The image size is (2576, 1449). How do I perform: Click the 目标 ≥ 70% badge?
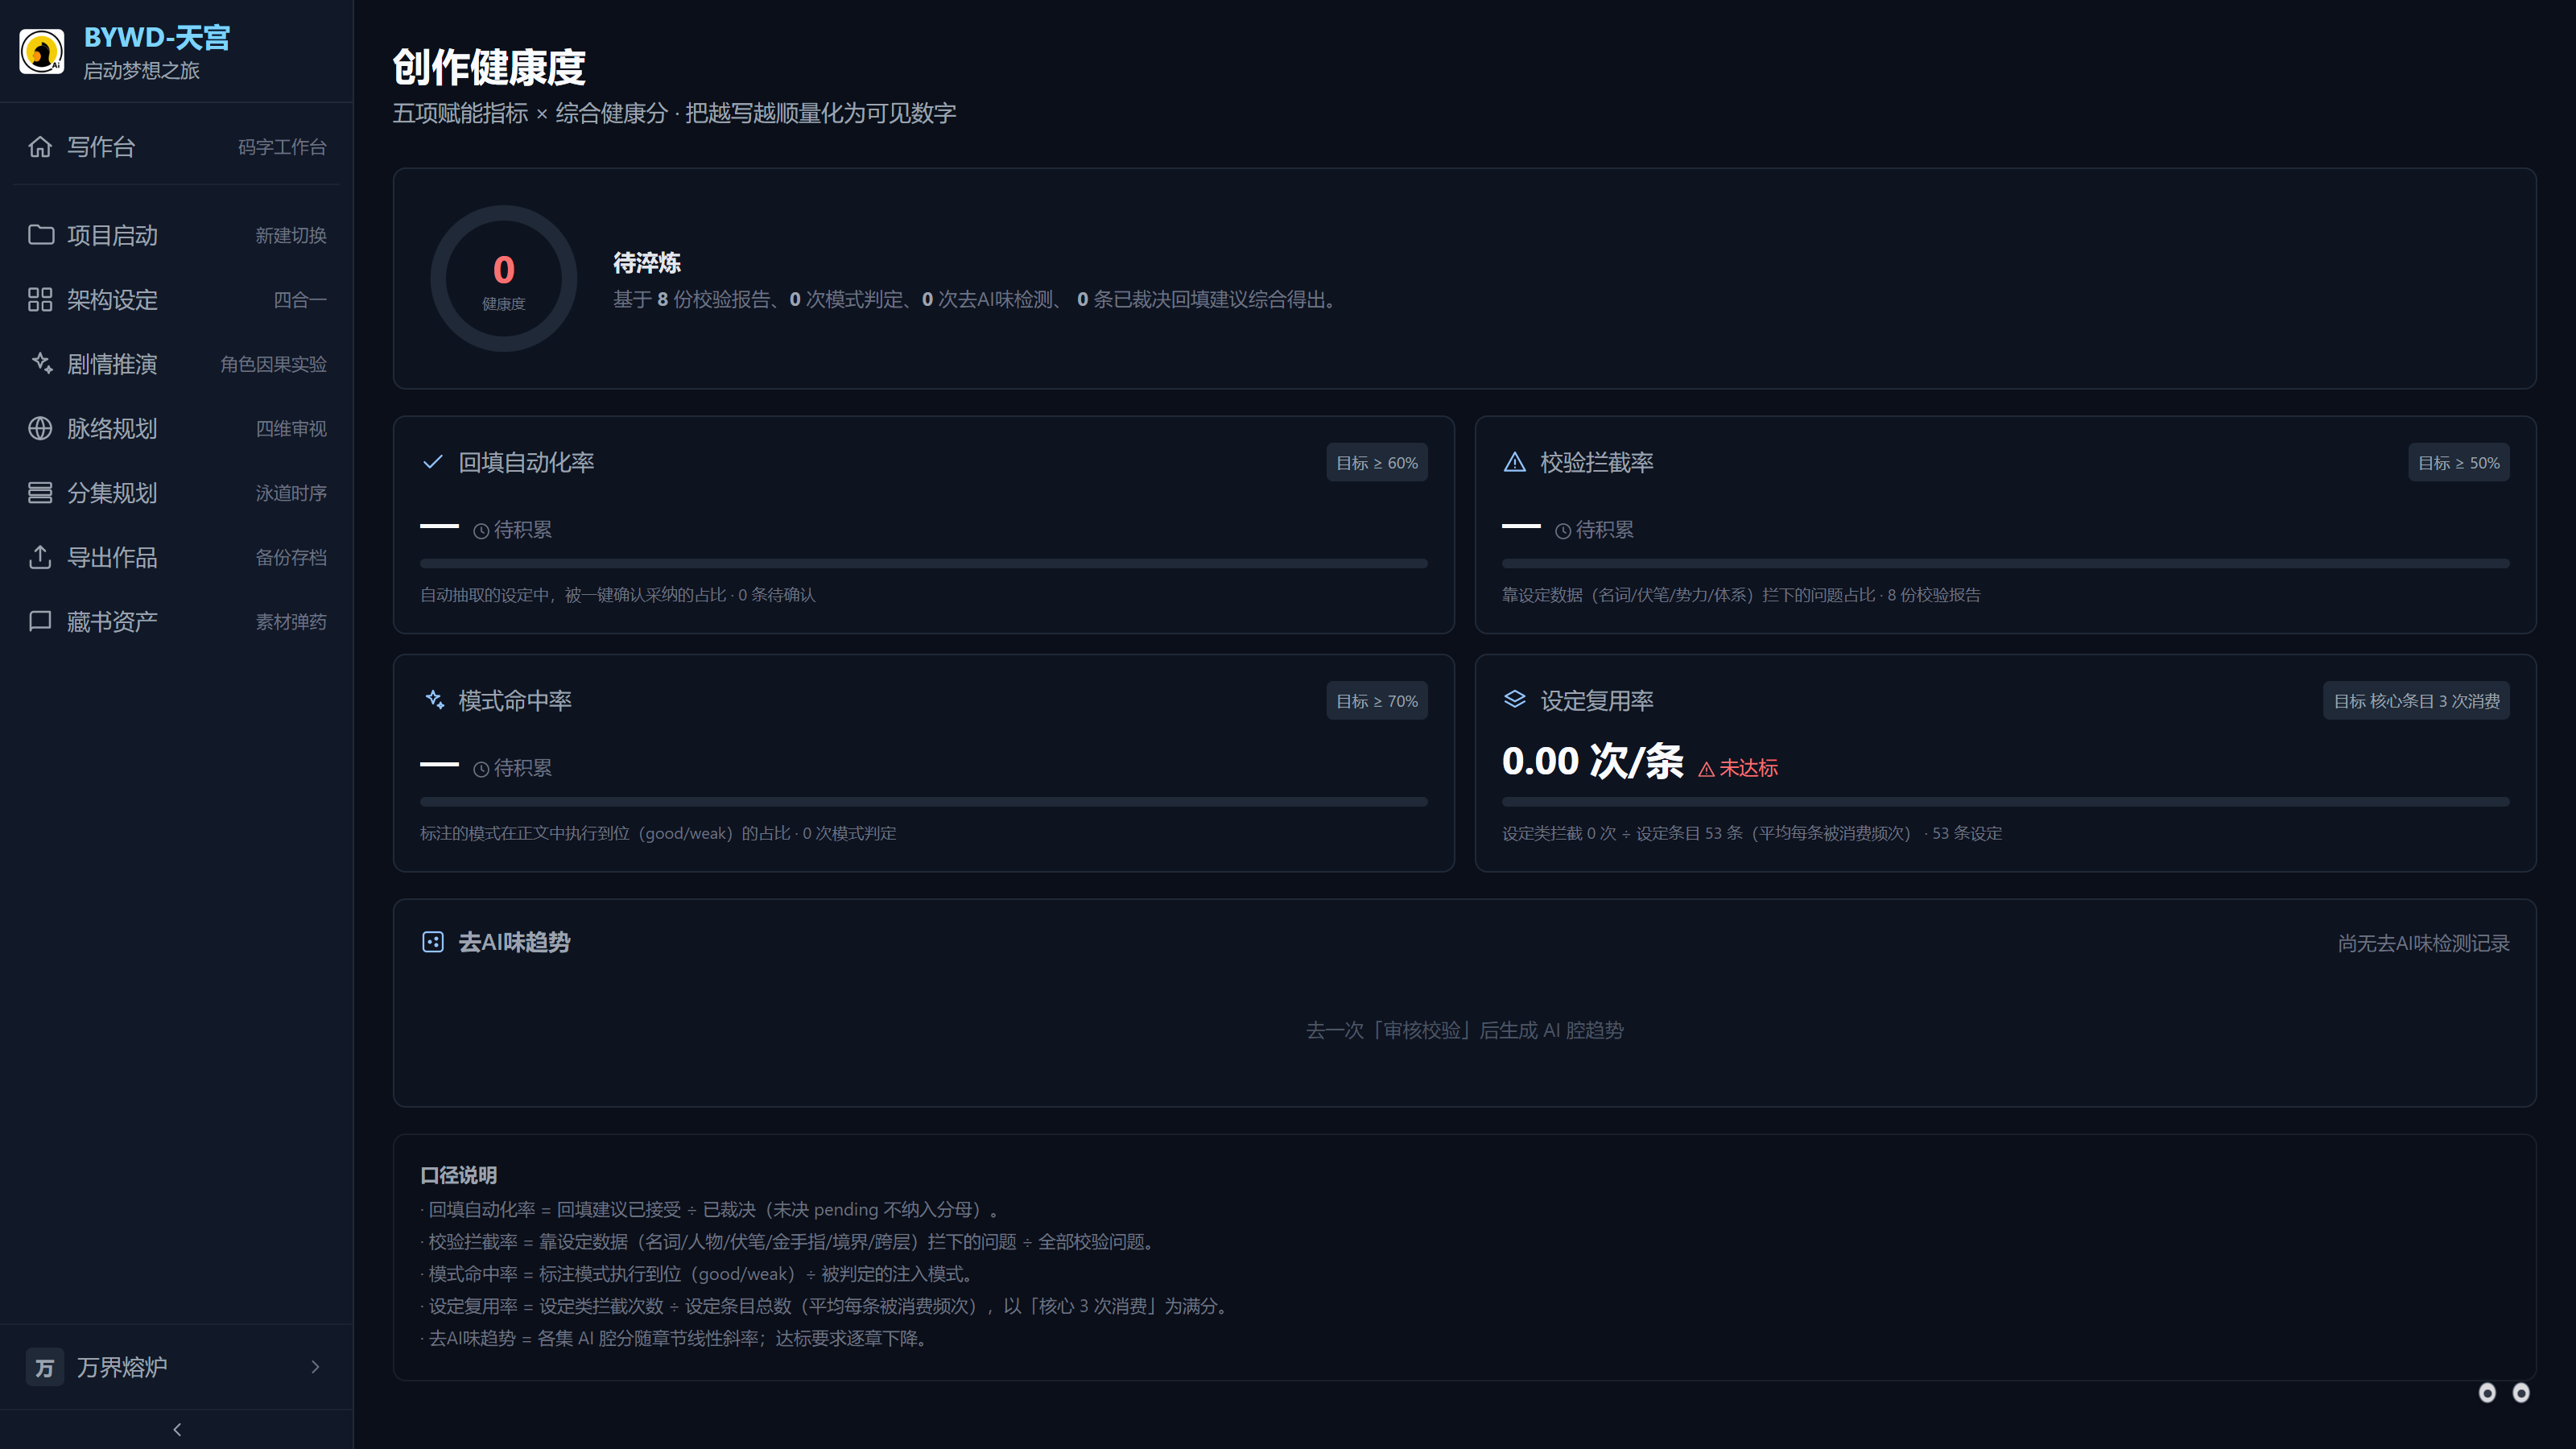pyautogui.click(x=1377, y=701)
